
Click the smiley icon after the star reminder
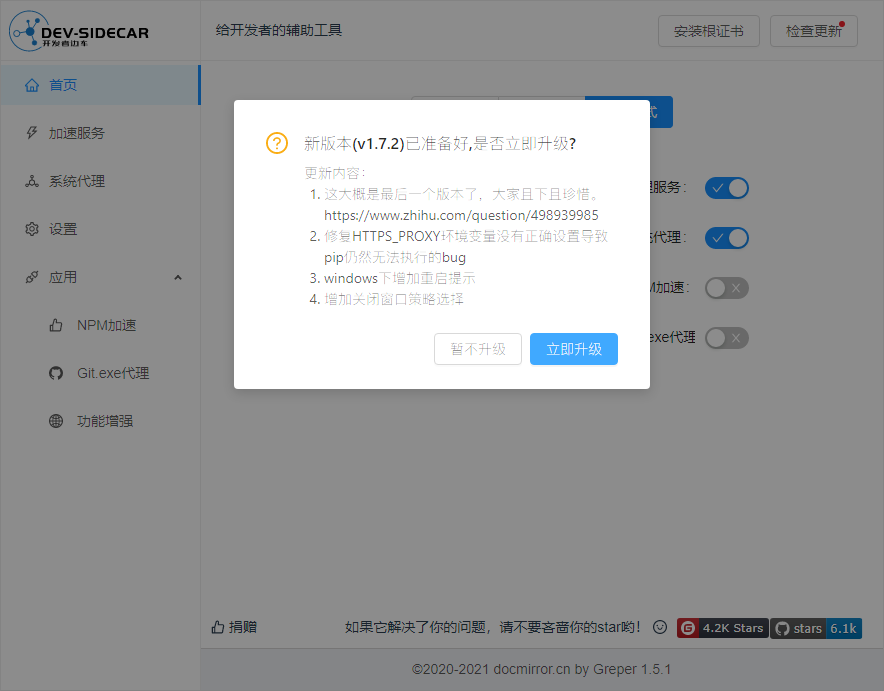tap(659, 627)
